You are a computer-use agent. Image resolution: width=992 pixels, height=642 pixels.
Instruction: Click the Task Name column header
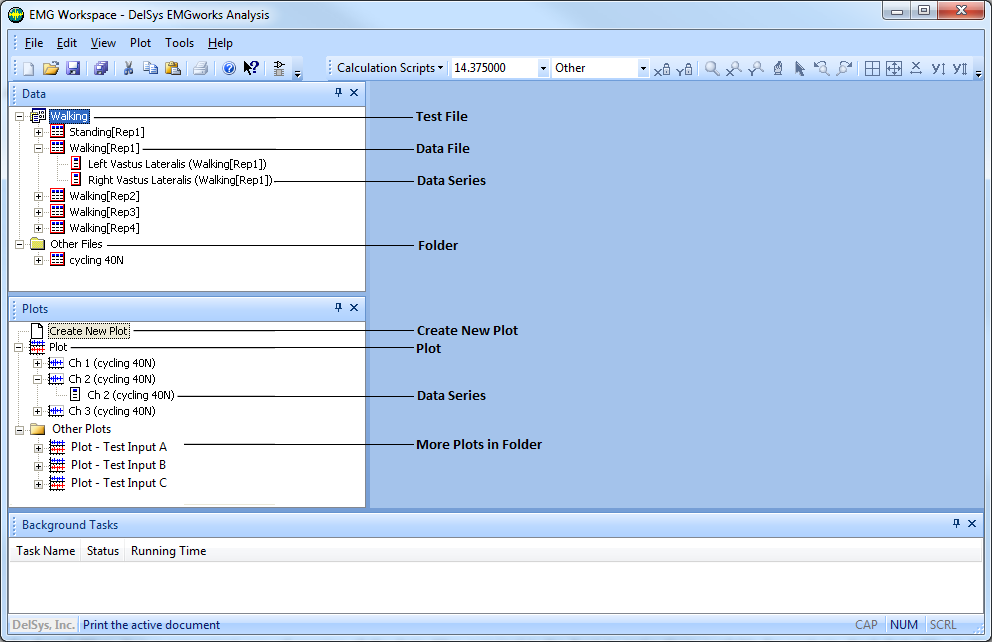coord(46,551)
